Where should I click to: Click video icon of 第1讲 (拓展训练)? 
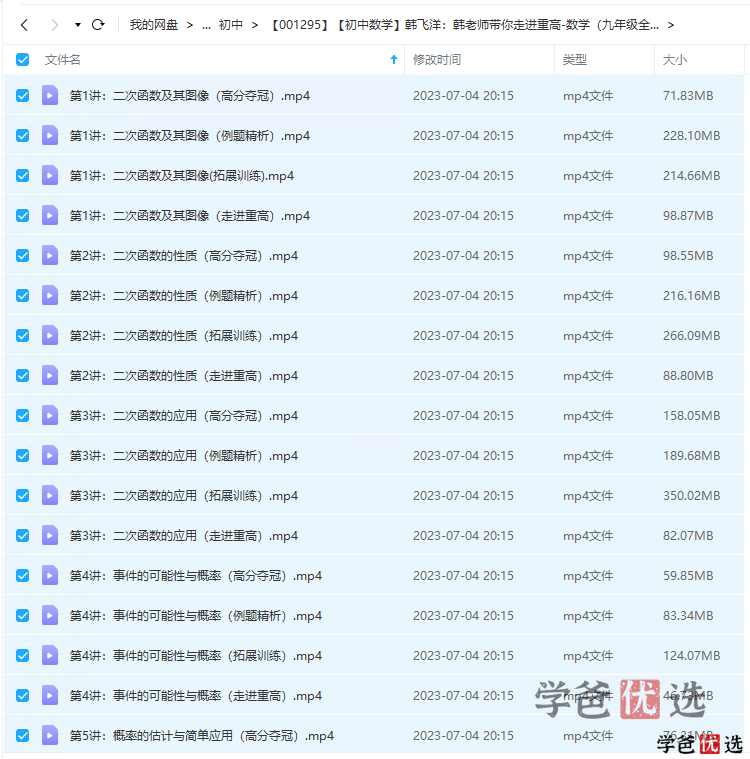point(49,175)
